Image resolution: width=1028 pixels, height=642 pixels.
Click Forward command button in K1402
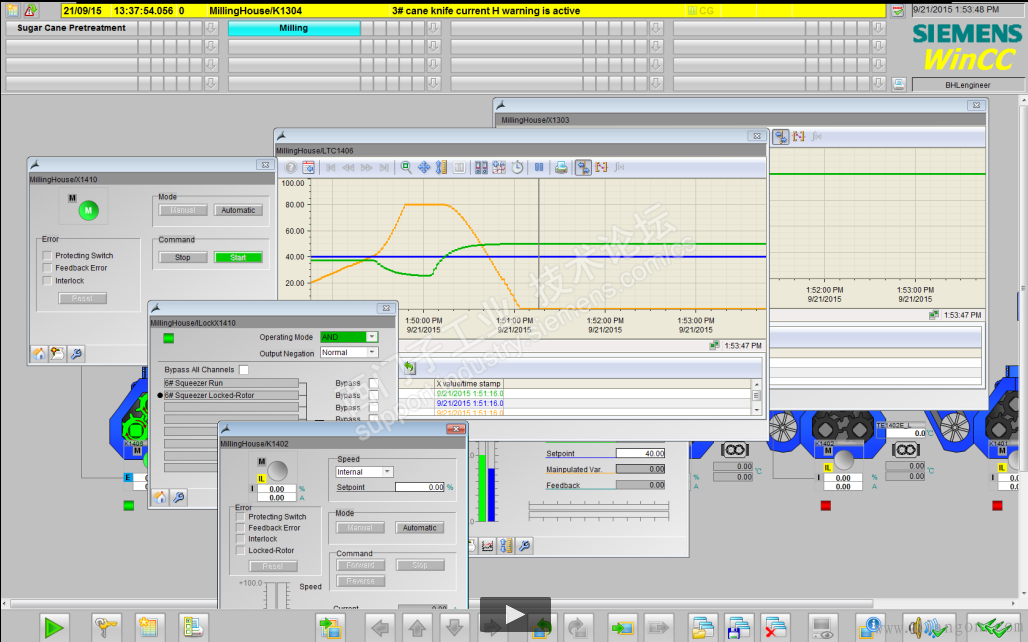pyautogui.click(x=361, y=565)
